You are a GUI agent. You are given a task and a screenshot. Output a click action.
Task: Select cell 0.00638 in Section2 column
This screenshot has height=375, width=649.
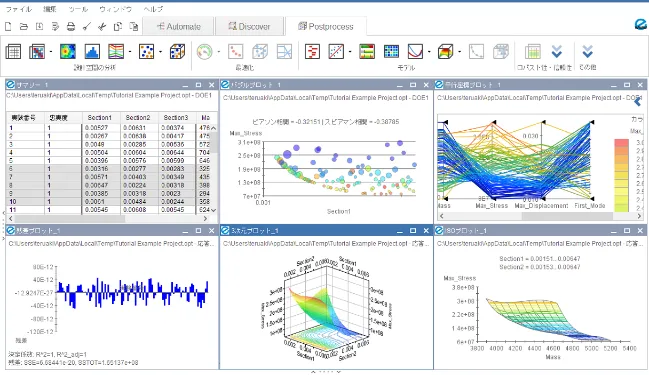tap(139, 136)
